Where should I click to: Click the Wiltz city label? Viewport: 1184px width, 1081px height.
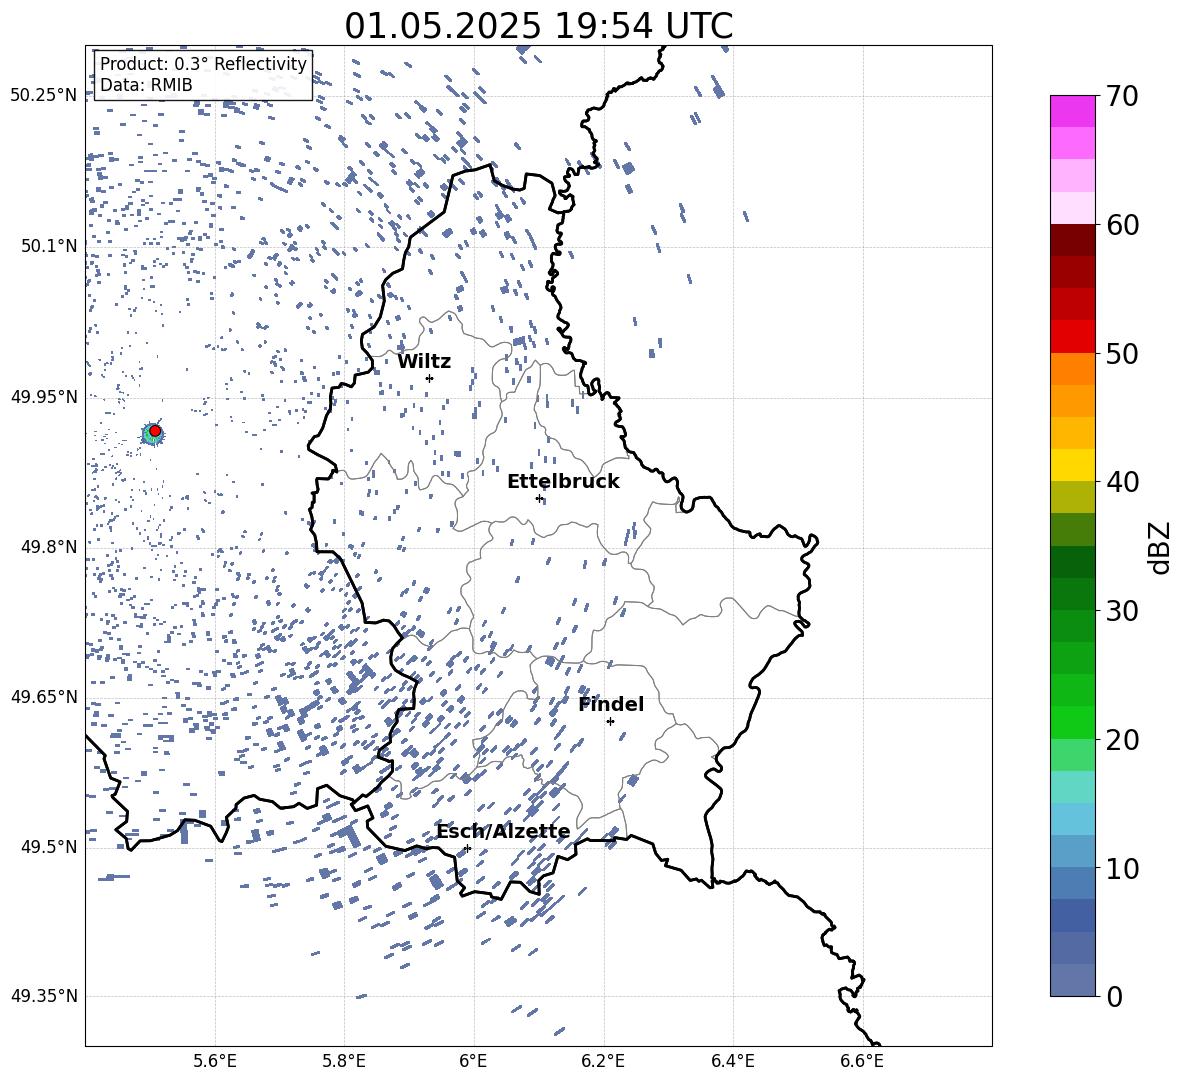(424, 362)
